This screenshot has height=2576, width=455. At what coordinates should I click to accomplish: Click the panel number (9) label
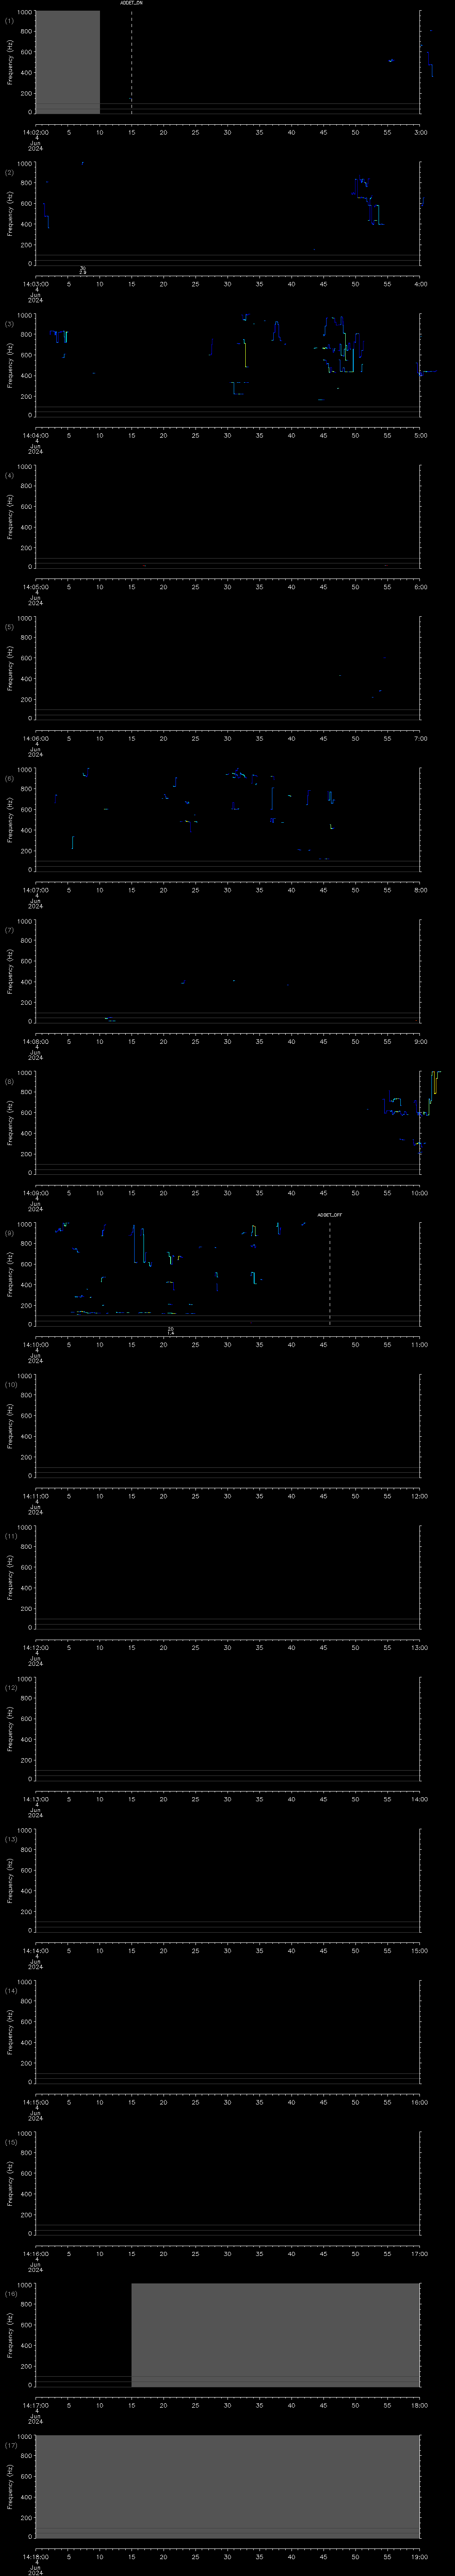coord(9,1233)
